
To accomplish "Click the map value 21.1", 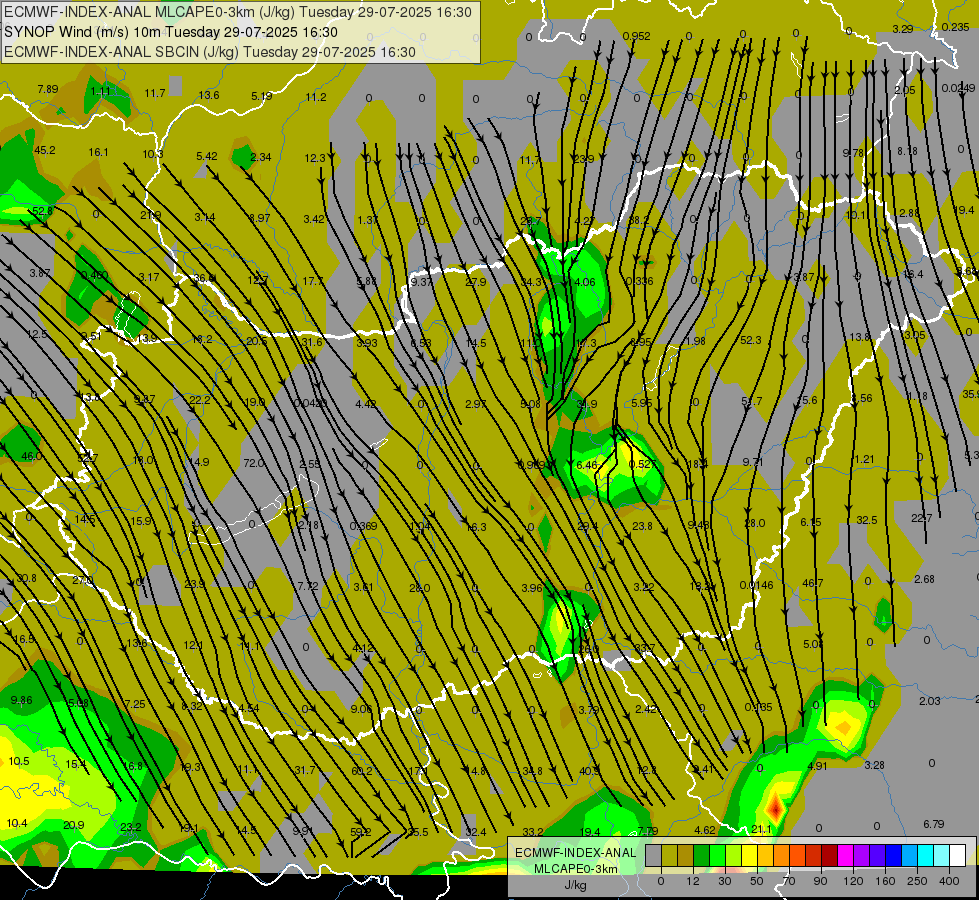I will pyautogui.click(x=761, y=829).
